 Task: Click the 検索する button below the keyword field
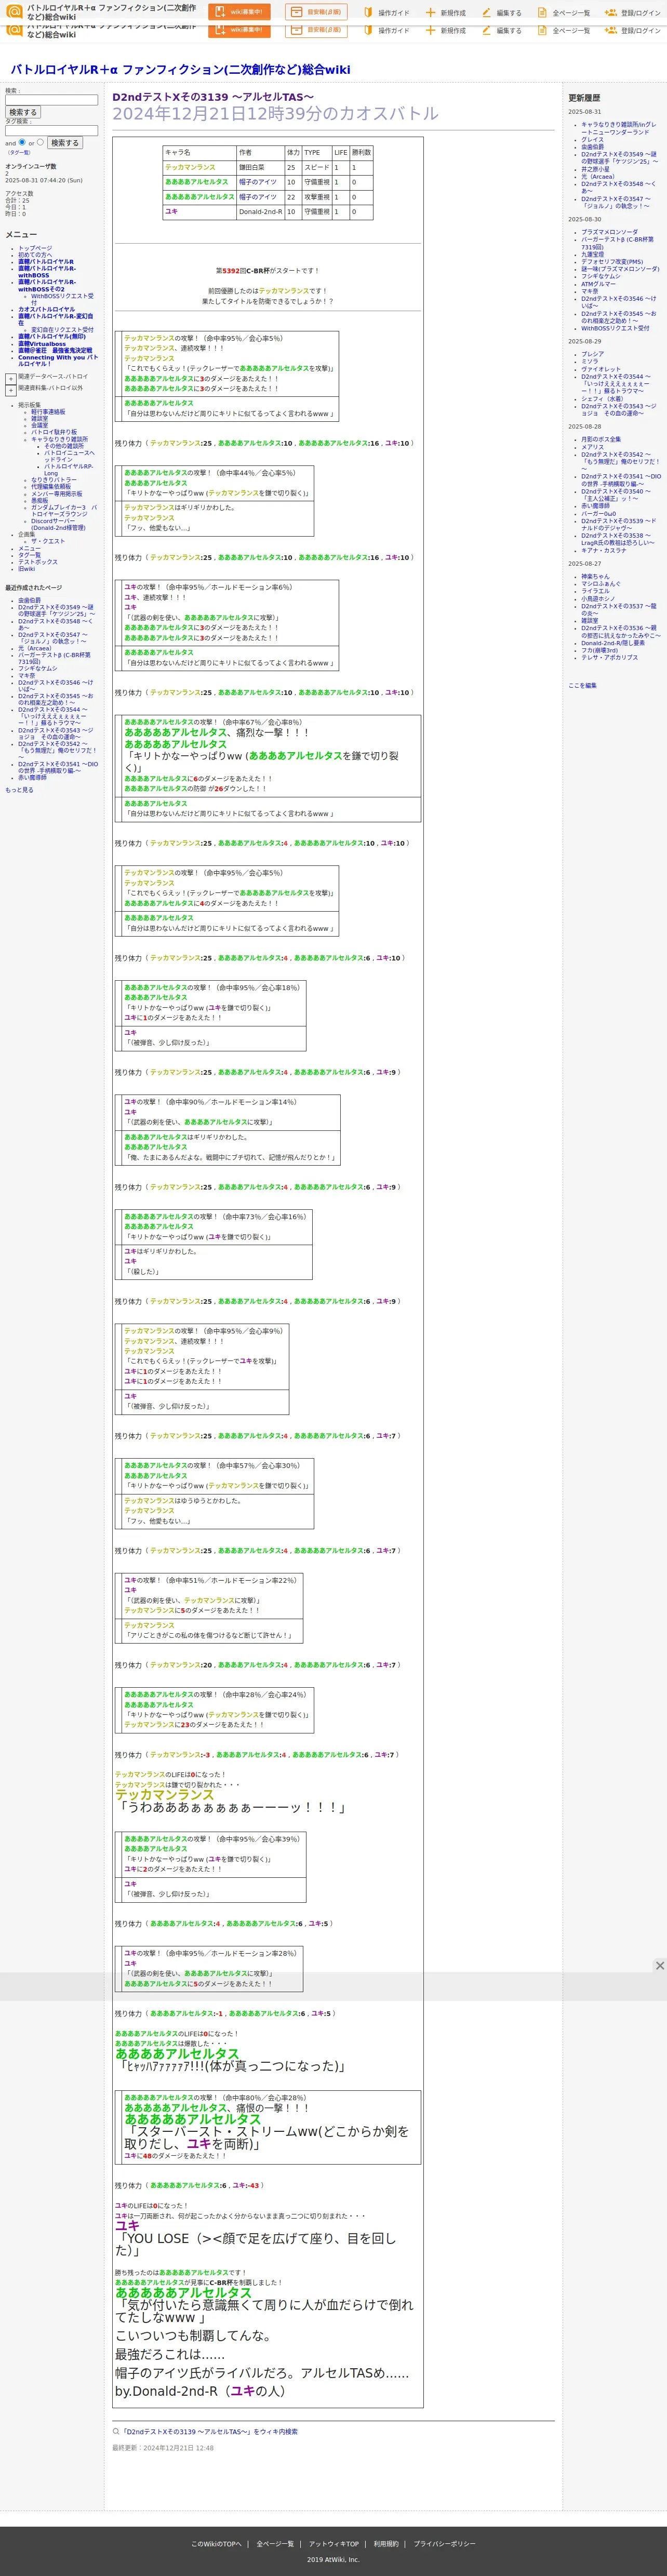[x=22, y=112]
